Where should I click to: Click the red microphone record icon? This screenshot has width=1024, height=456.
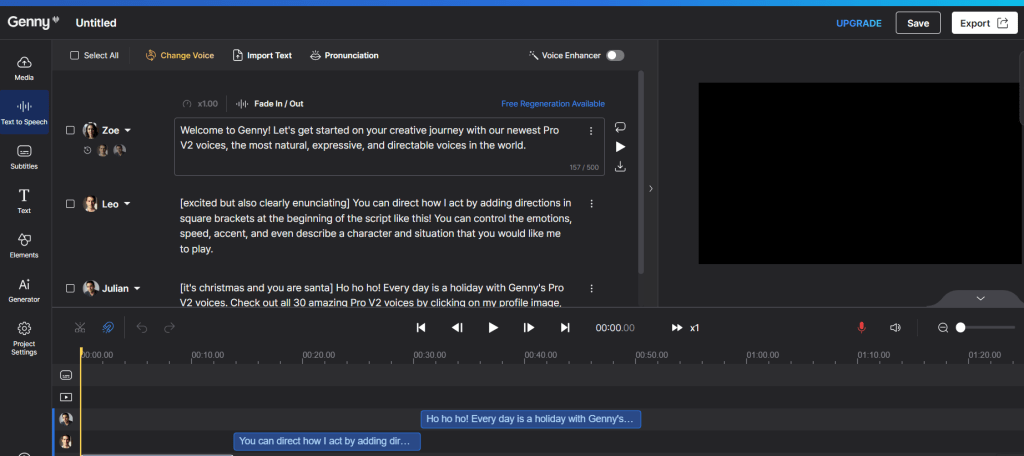(861, 327)
